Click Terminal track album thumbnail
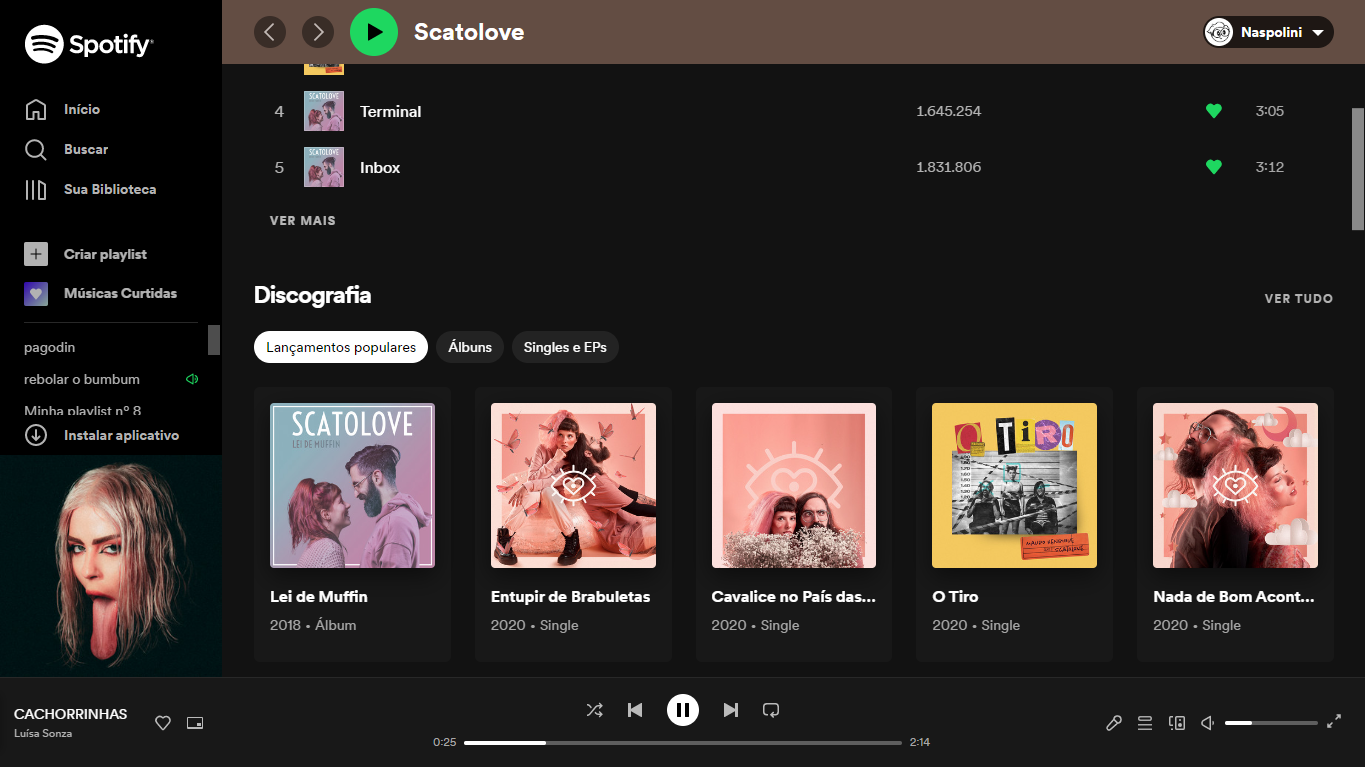The width and height of the screenshot is (1365, 767). 324,111
